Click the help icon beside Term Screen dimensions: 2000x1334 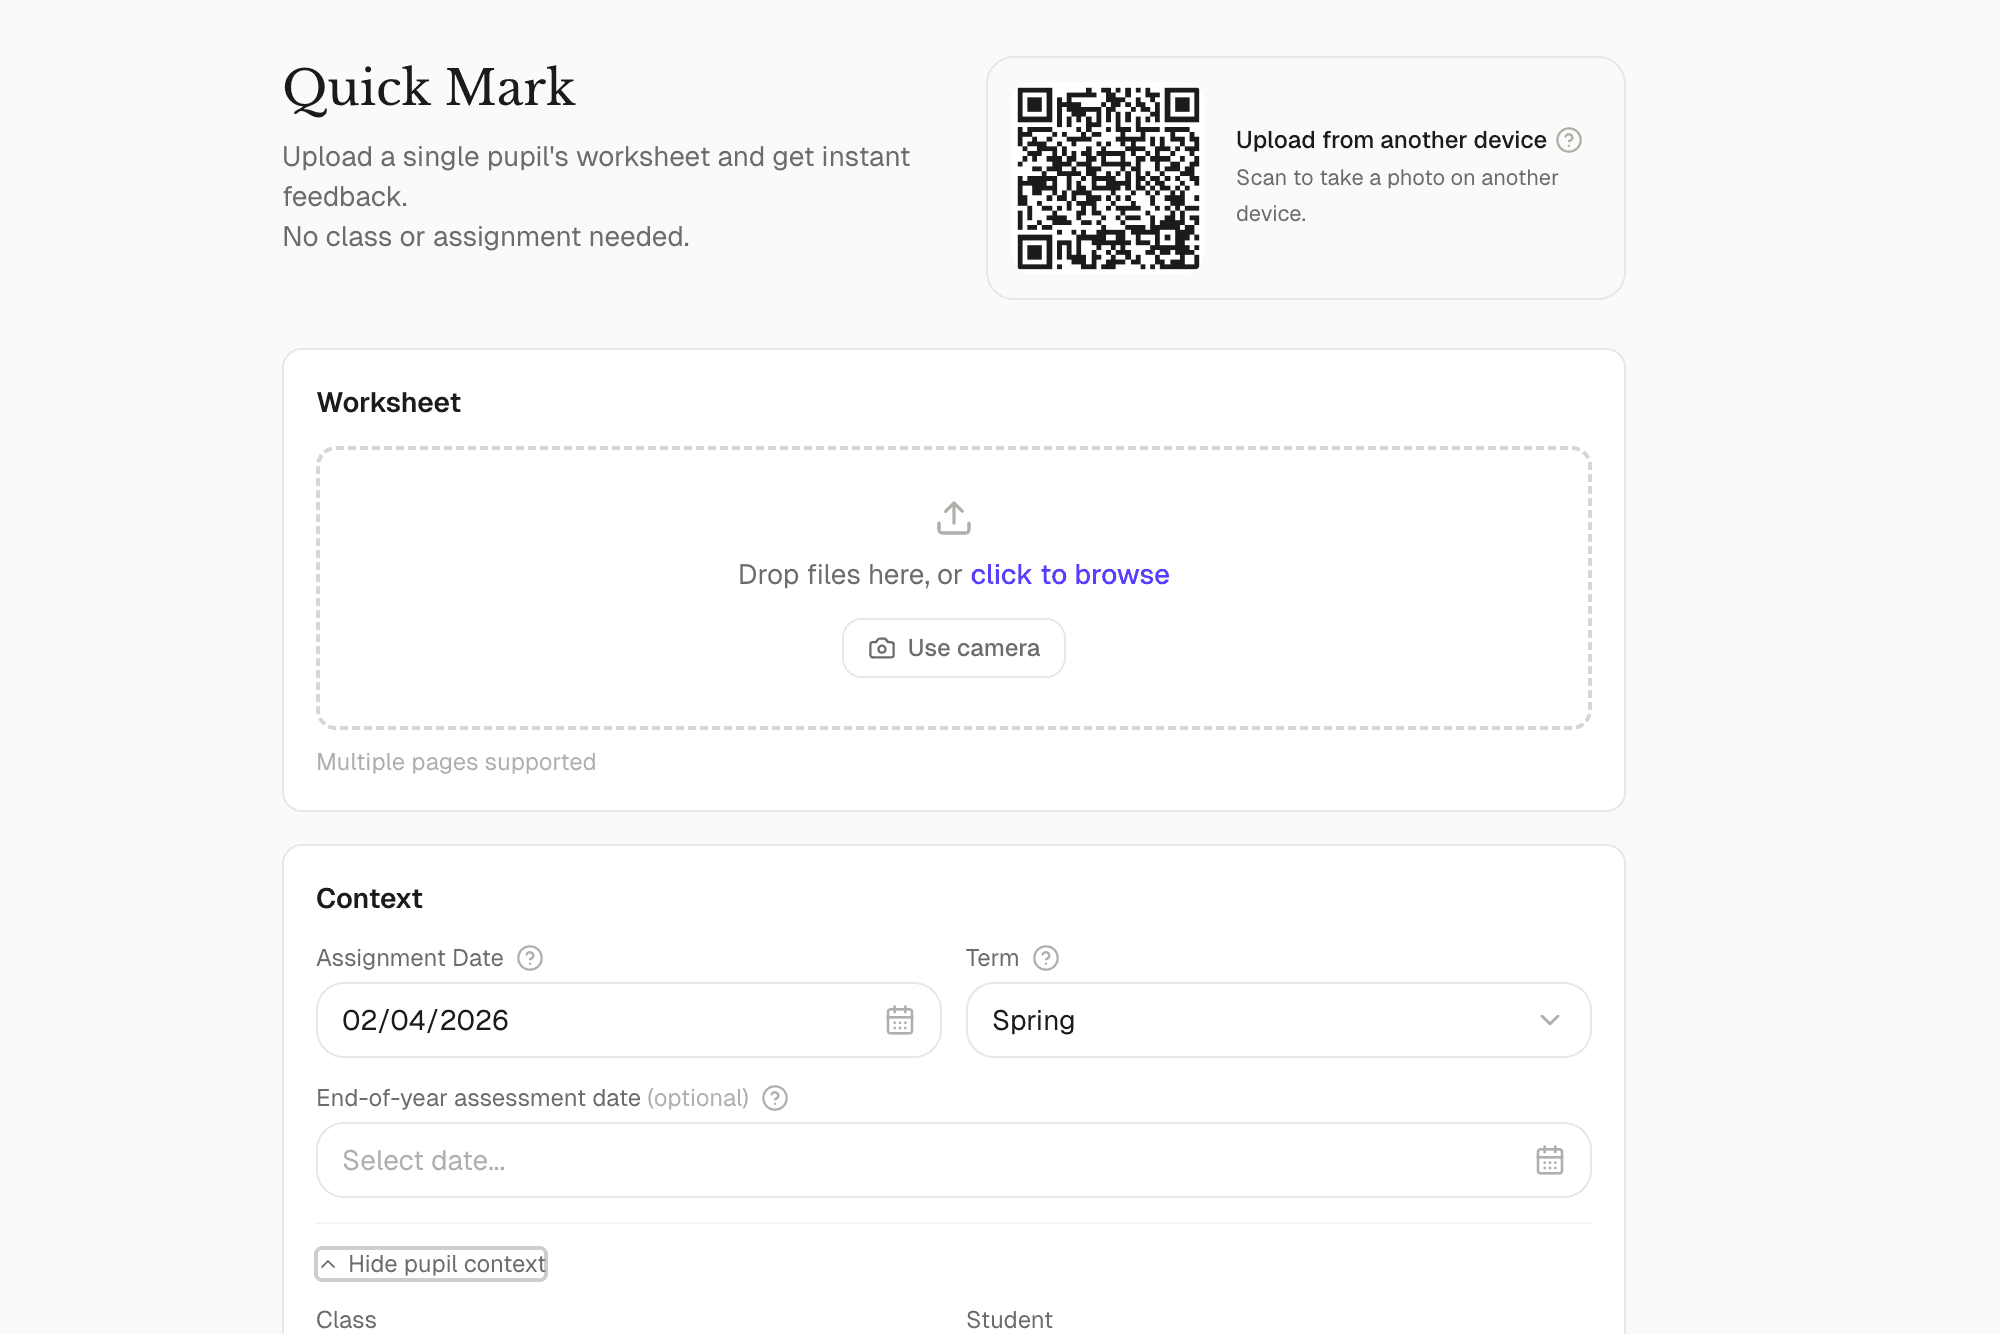tap(1047, 958)
